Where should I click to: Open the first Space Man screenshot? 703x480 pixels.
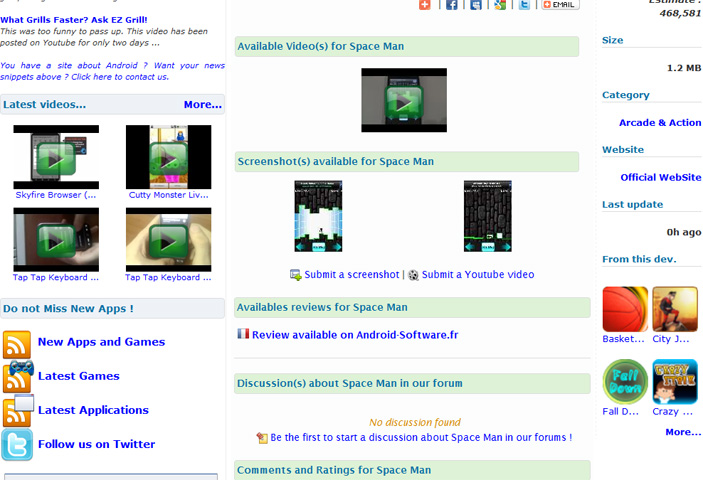point(318,216)
